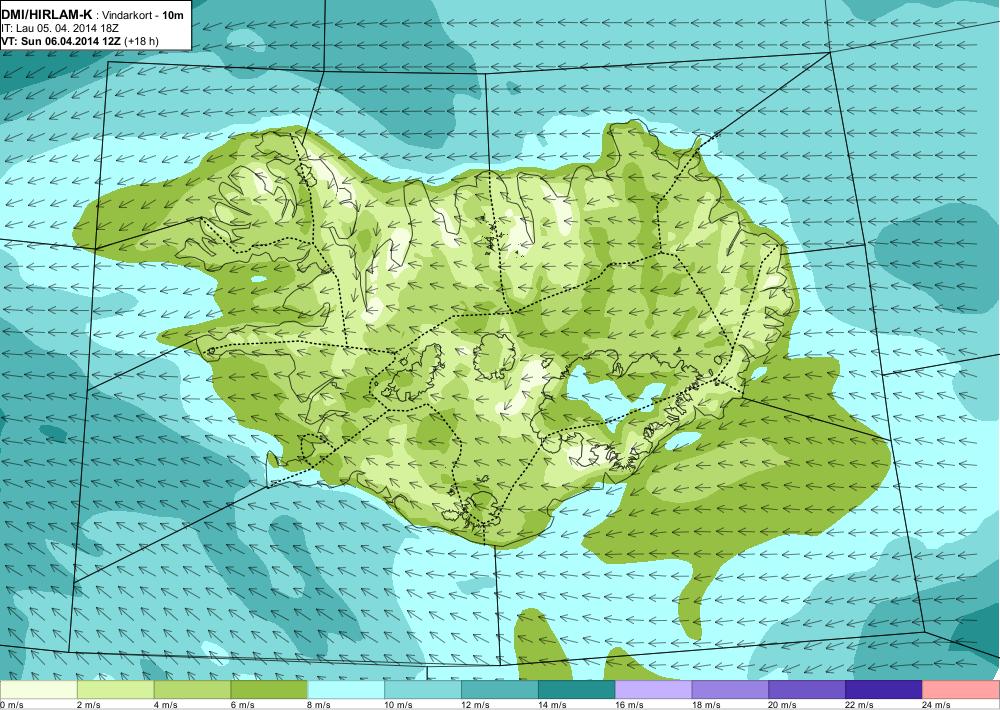Select the '12 m/s' legend label
Viewport: 1000px width, 710px height.
coord(475,705)
